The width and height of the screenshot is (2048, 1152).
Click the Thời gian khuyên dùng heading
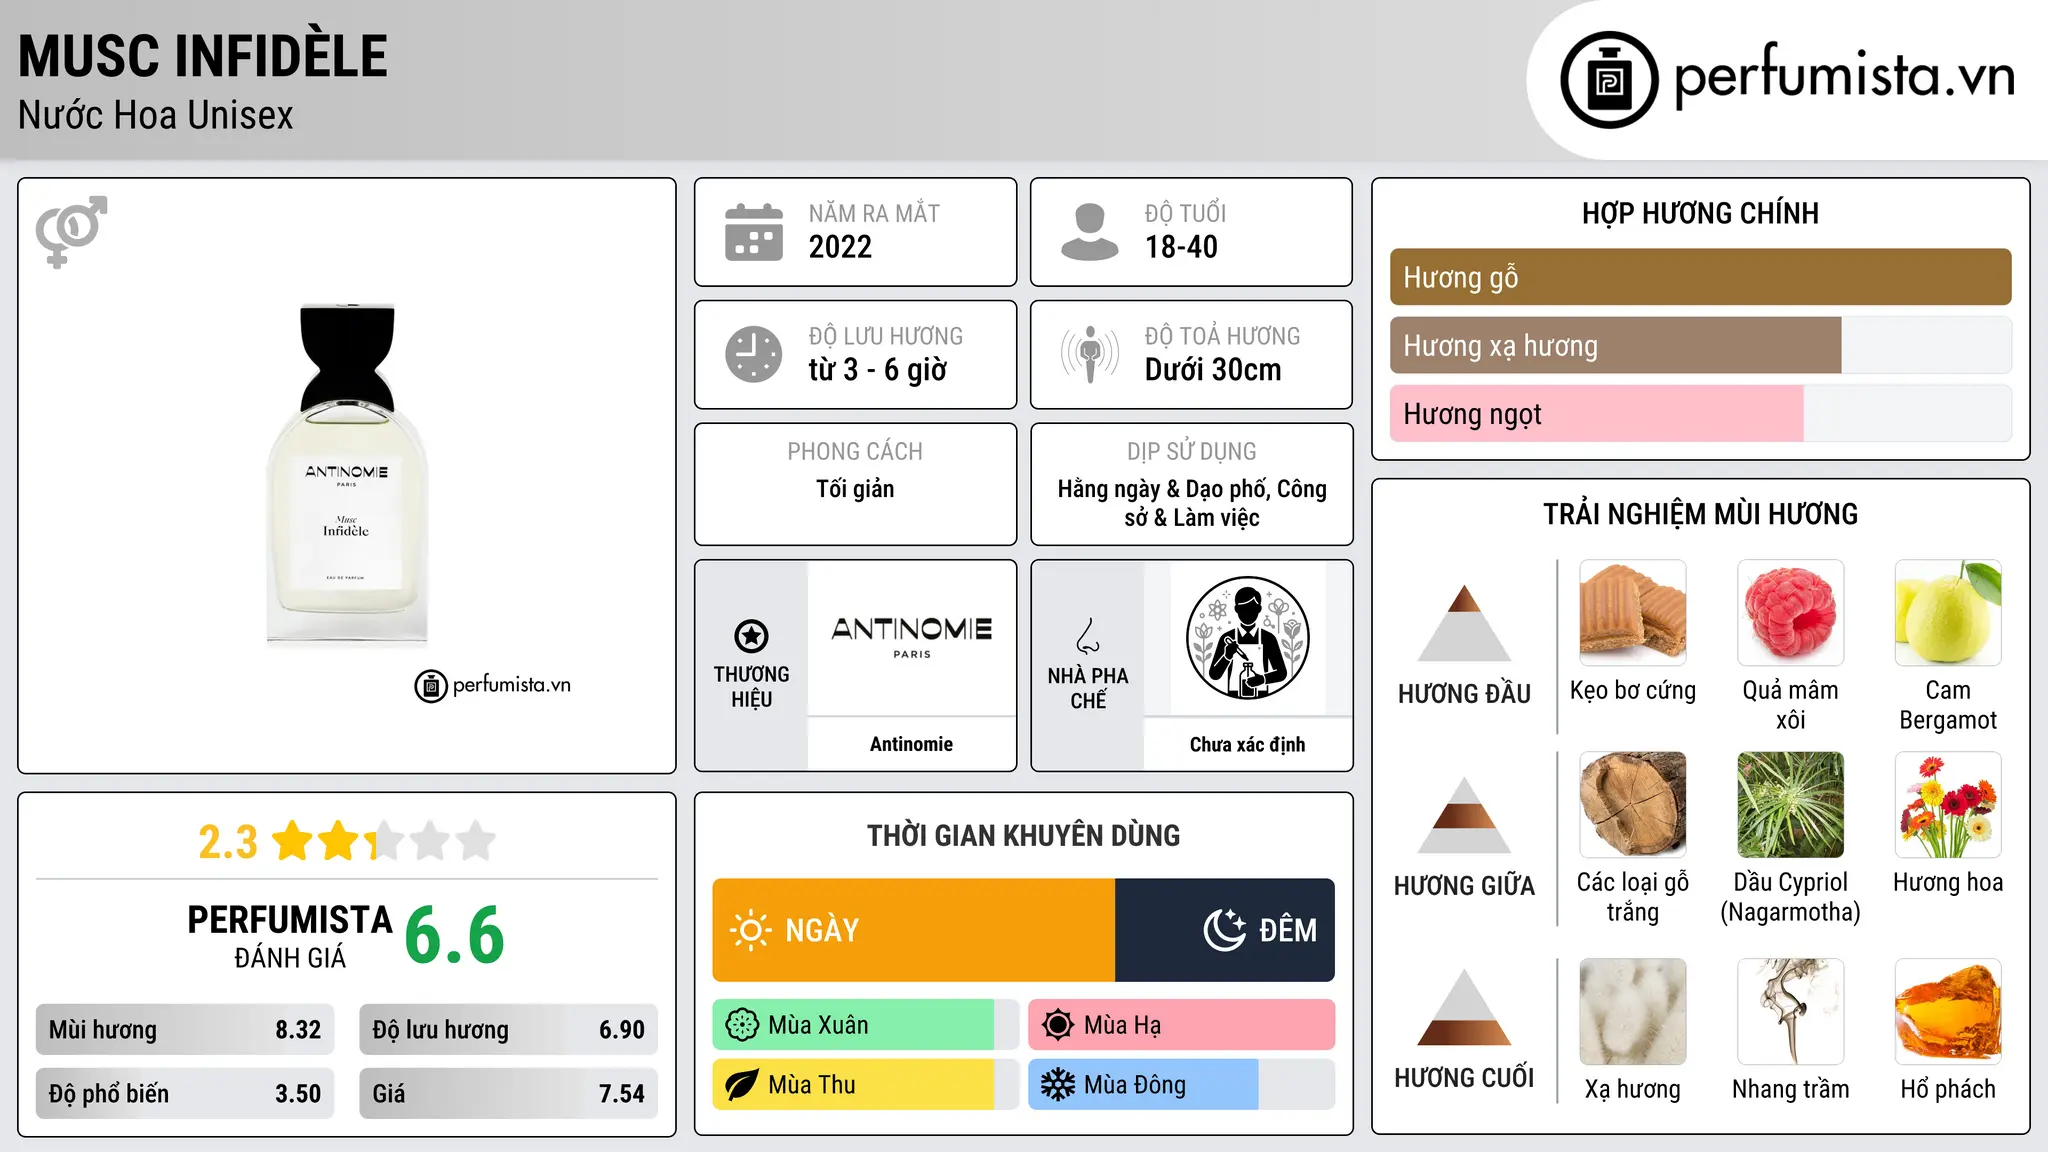(x=1023, y=835)
